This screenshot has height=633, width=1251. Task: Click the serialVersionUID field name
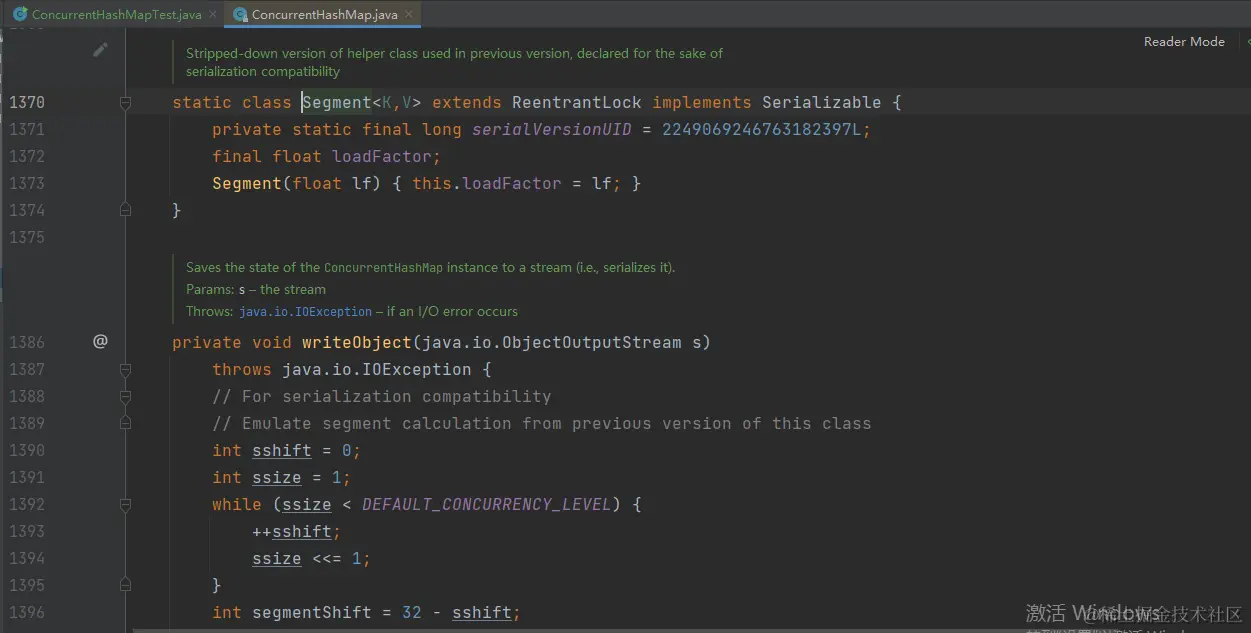pos(552,129)
